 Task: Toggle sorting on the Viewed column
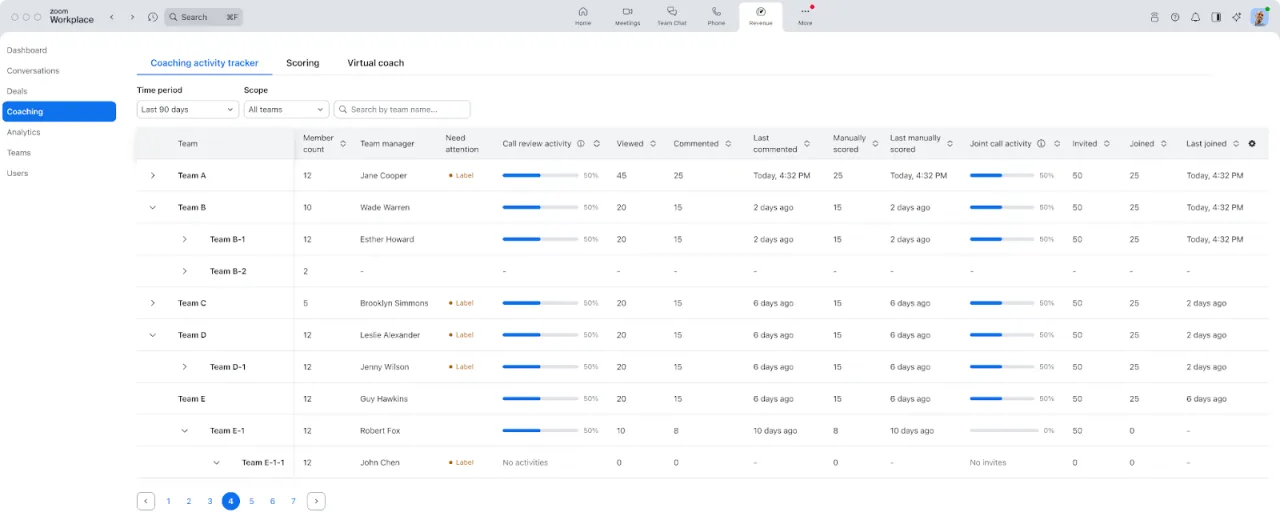coord(653,144)
